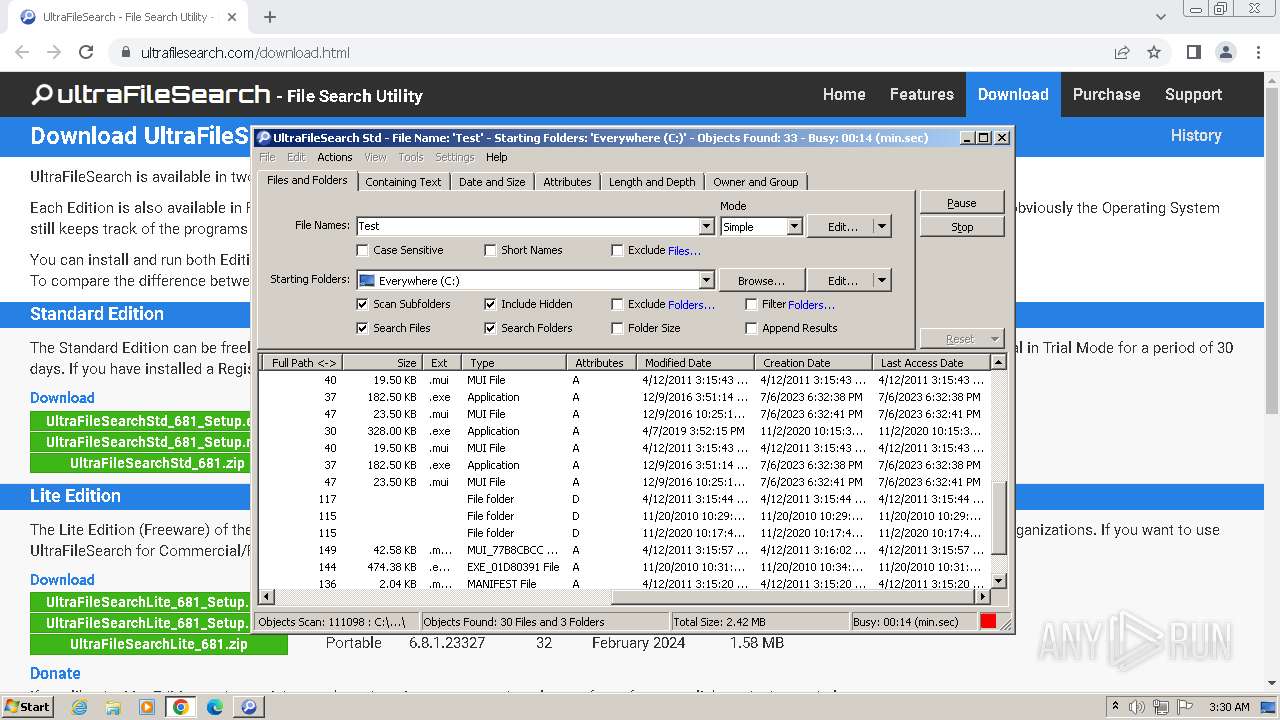This screenshot has width=1280, height=720.
Task: Show hidden tray icons arrow
Action: 1115,707
